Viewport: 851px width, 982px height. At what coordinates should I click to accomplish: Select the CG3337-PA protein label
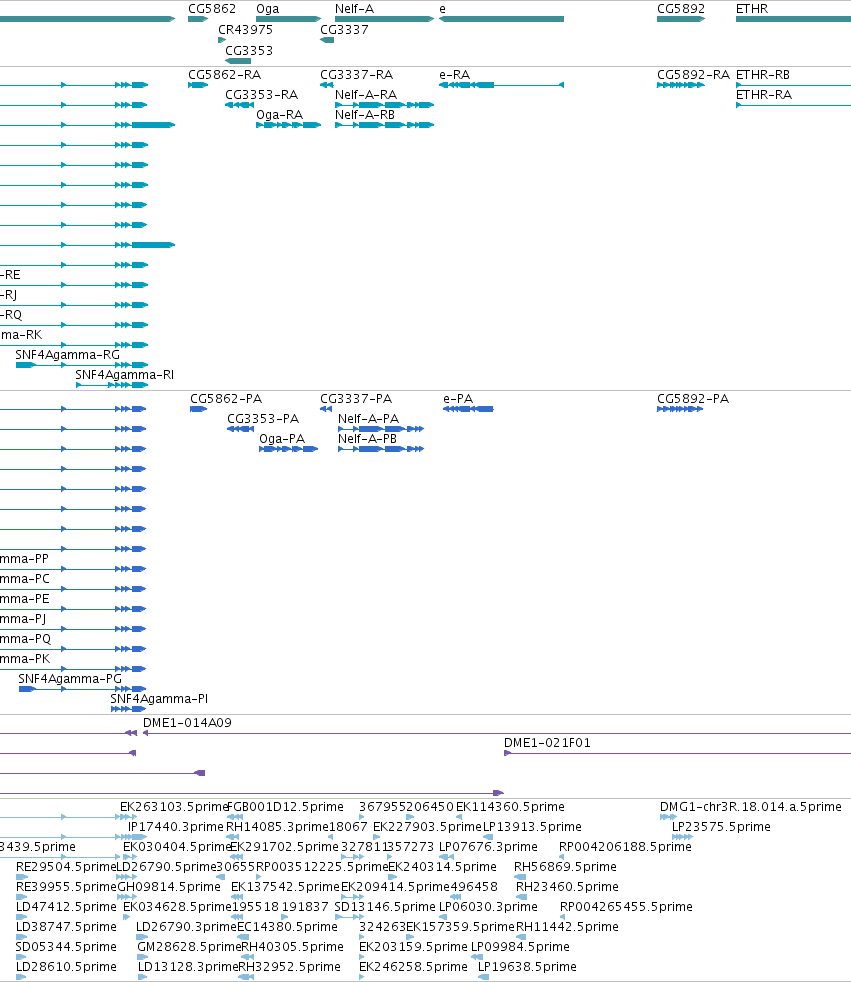pos(356,398)
